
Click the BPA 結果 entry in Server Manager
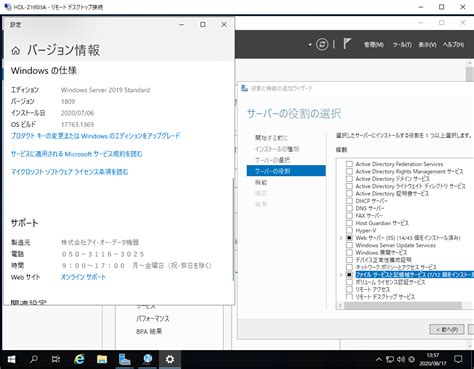point(149,331)
